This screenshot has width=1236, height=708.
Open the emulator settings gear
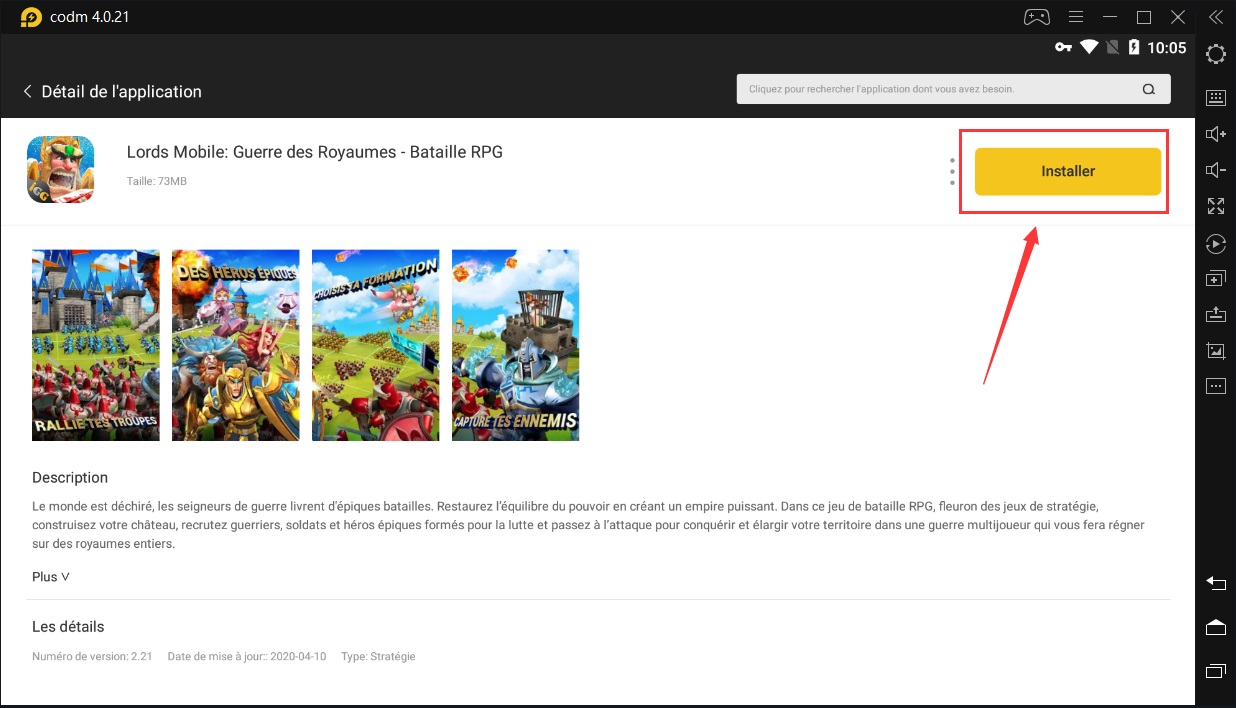[1215, 55]
